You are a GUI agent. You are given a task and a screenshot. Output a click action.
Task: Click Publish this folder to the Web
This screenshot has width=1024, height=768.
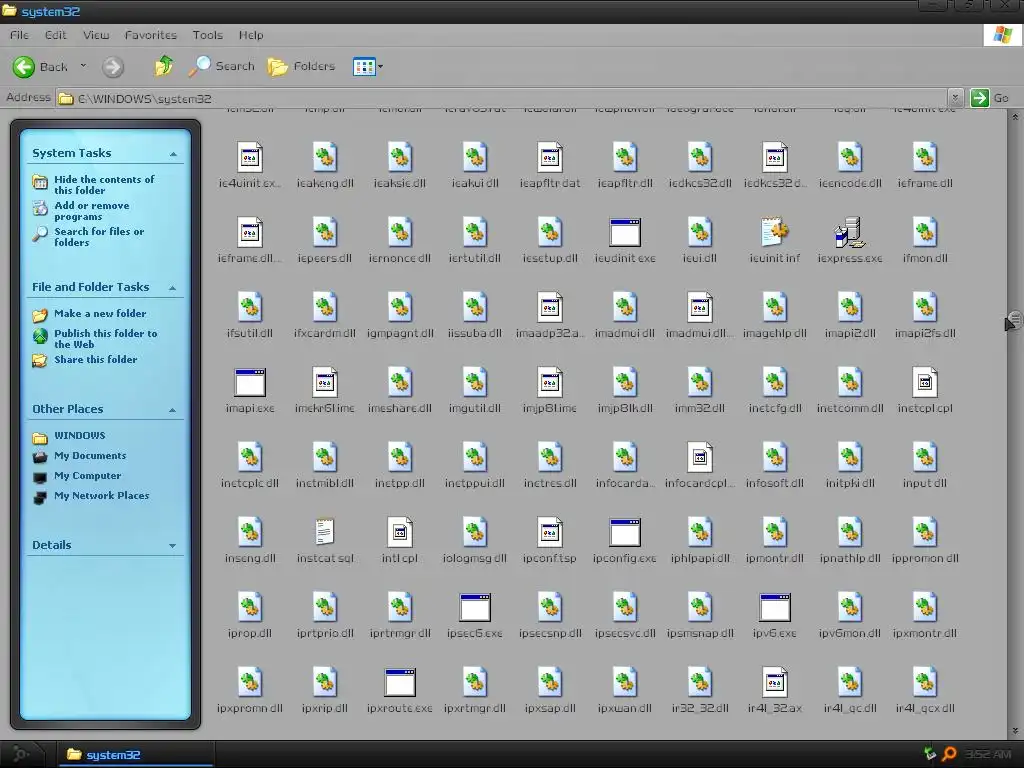(x=106, y=338)
